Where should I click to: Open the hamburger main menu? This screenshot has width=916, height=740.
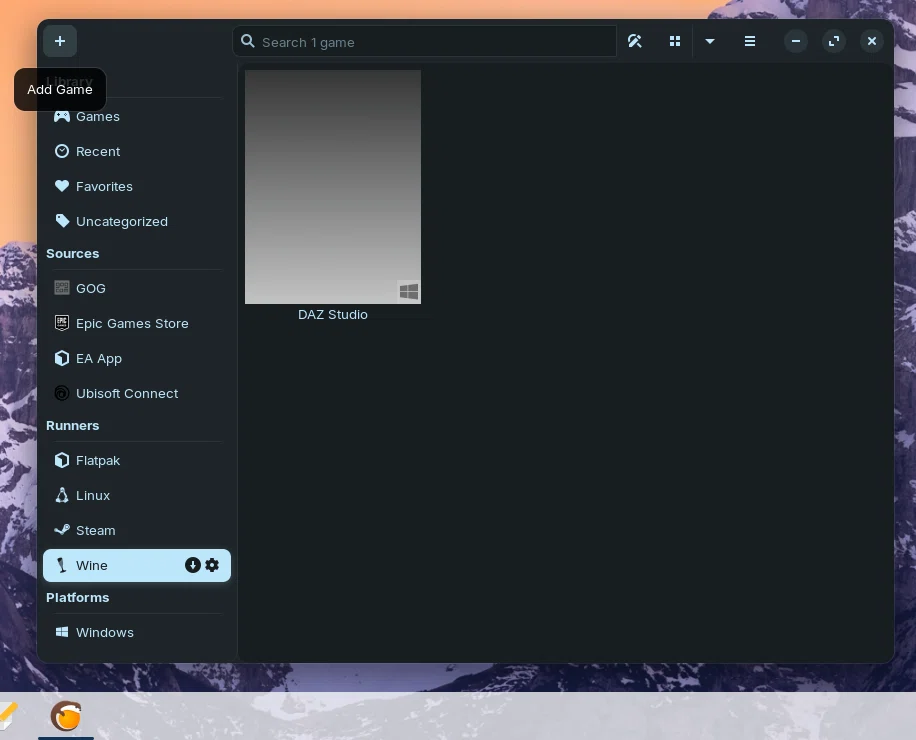point(750,41)
